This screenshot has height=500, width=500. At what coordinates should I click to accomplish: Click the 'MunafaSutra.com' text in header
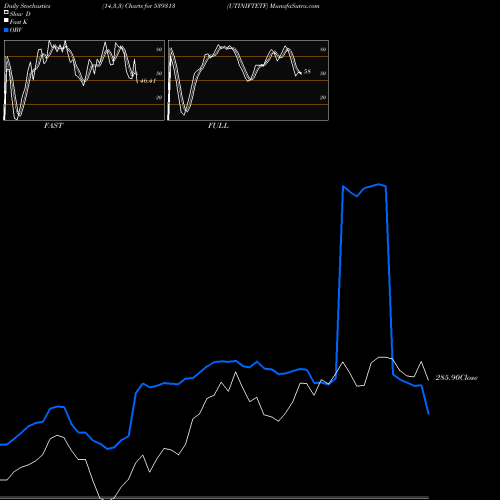(x=295, y=6)
